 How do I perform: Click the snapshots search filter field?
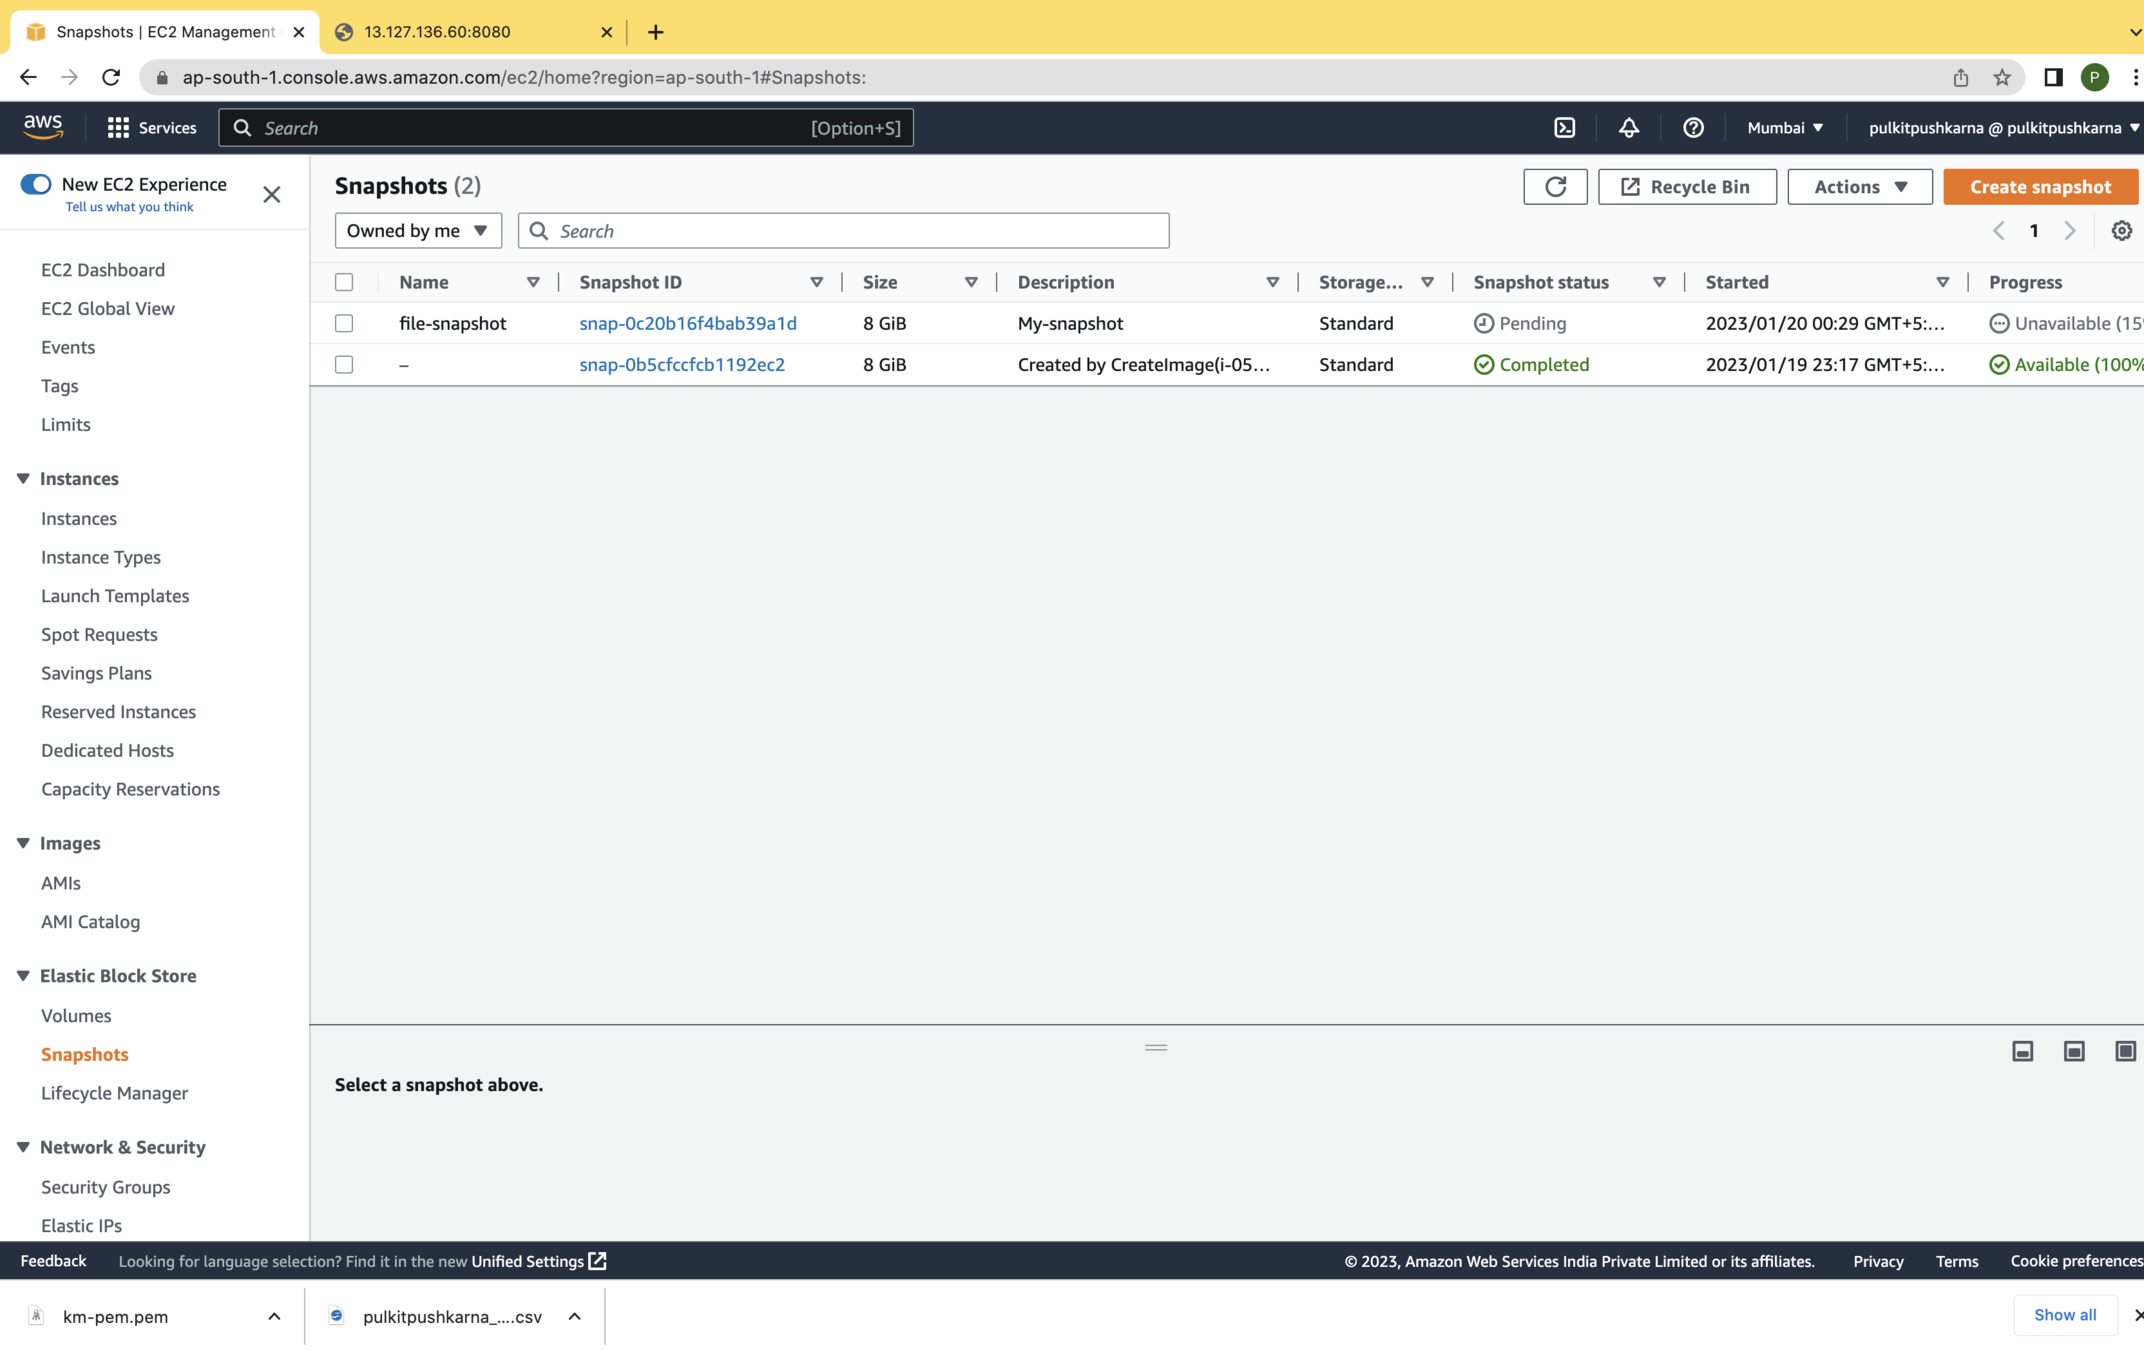pos(860,231)
